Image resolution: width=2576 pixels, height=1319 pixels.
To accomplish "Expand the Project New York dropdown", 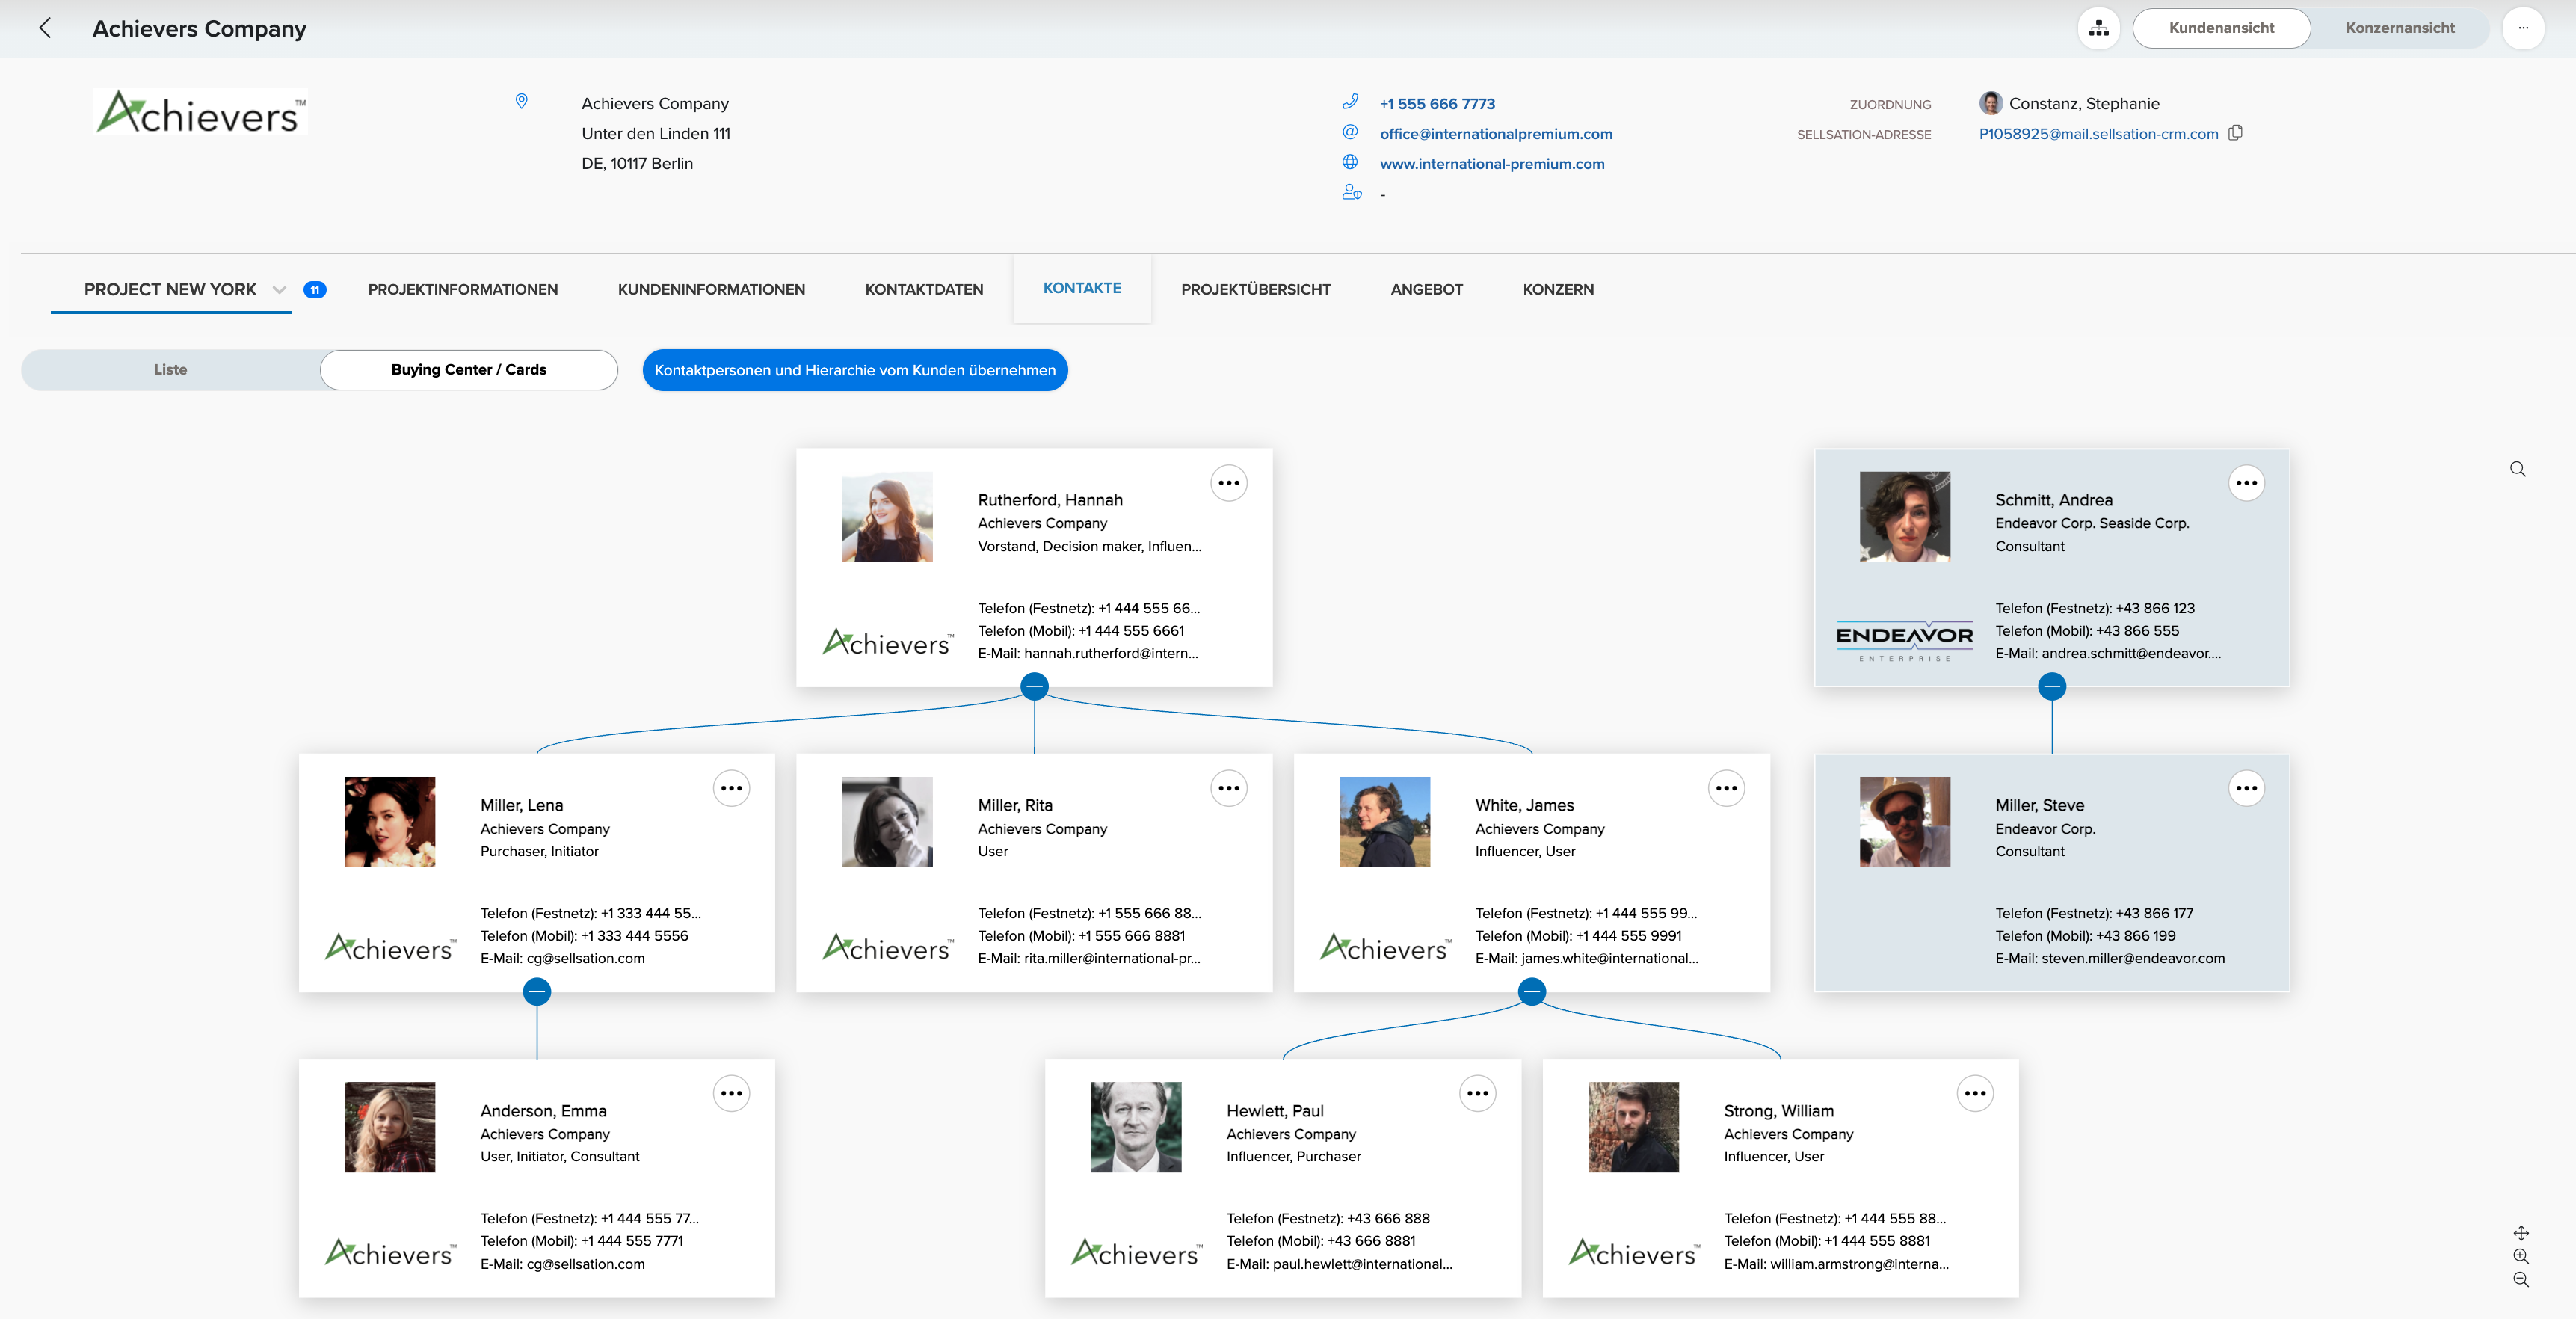I will pyautogui.click(x=280, y=290).
